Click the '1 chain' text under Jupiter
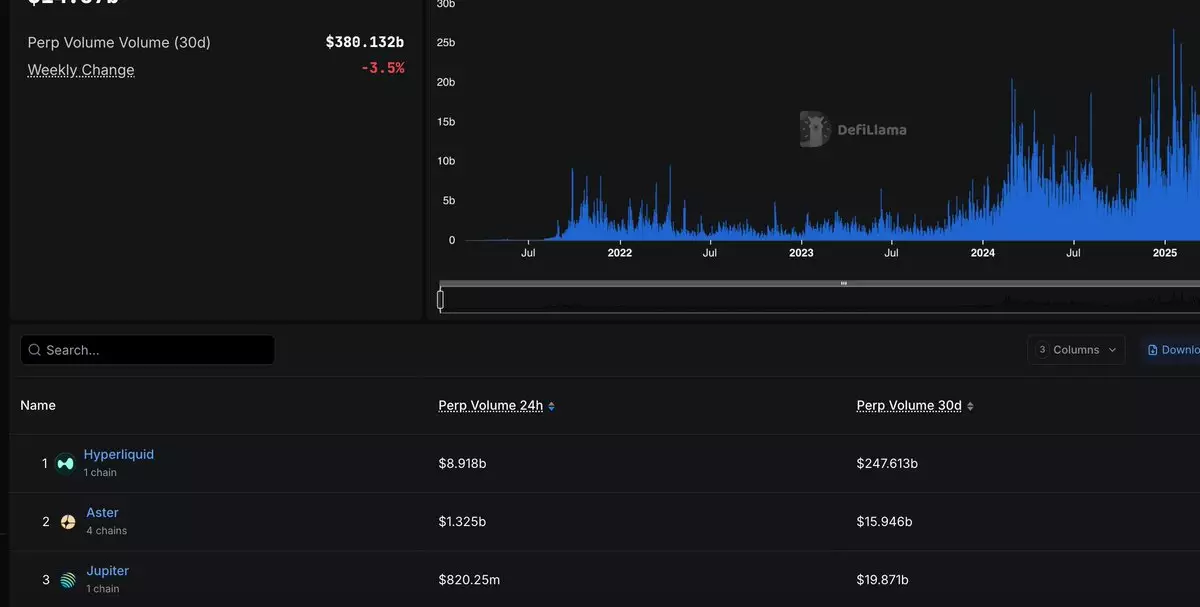The height and width of the screenshot is (607, 1200). click(103, 589)
